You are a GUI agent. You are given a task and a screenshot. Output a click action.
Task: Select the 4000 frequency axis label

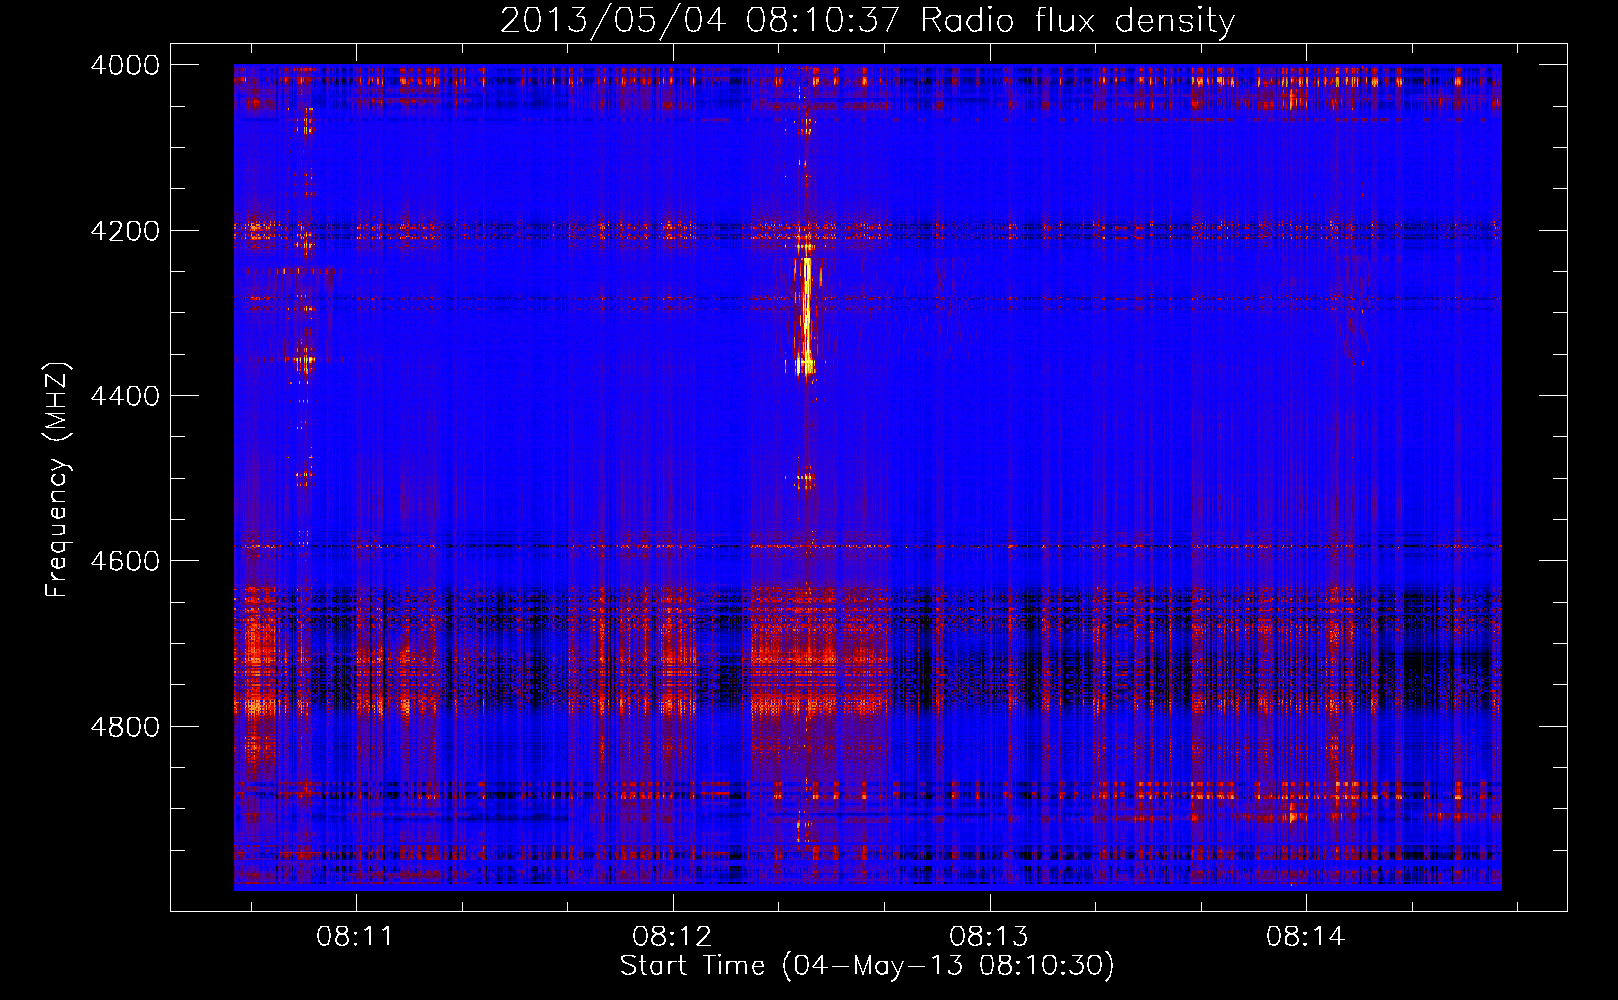[x=125, y=65]
